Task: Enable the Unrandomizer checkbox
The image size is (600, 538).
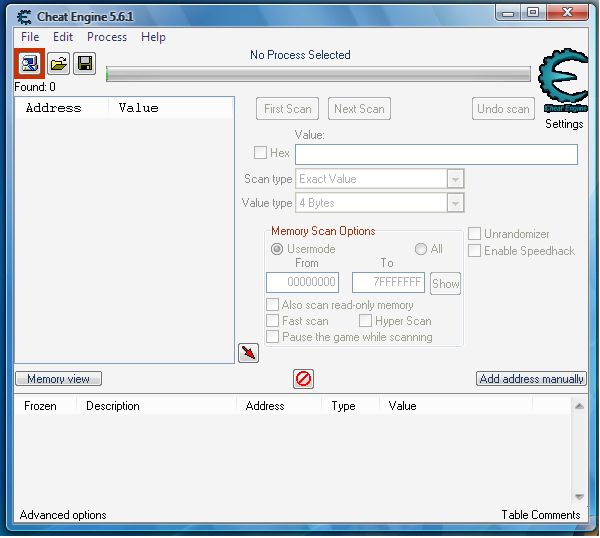Action: tap(474, 233)
